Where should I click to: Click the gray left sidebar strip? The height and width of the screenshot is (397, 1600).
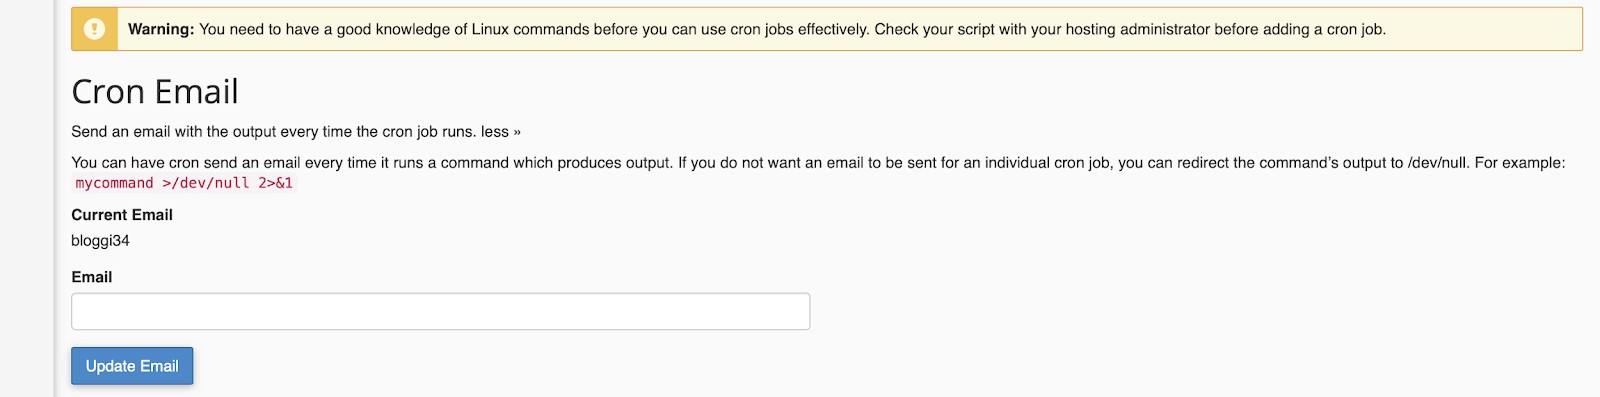click(27, 198)
